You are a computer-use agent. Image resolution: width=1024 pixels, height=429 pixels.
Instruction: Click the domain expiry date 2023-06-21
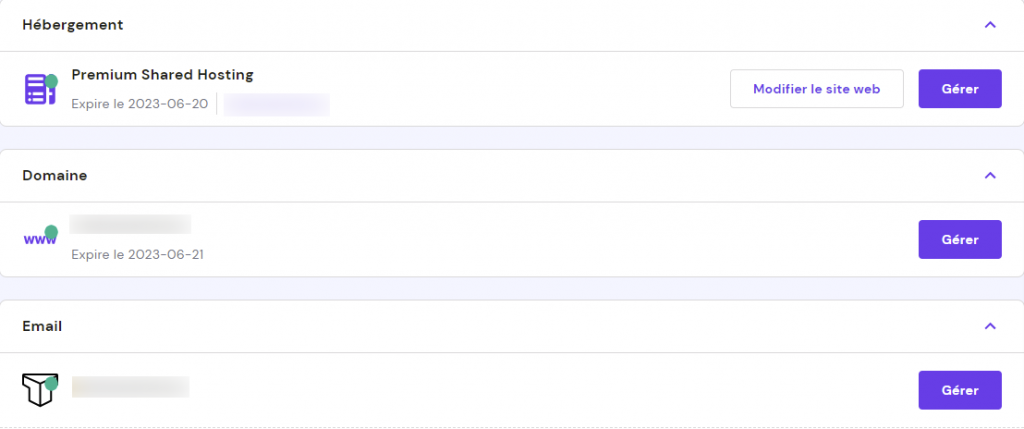point(138,254)
